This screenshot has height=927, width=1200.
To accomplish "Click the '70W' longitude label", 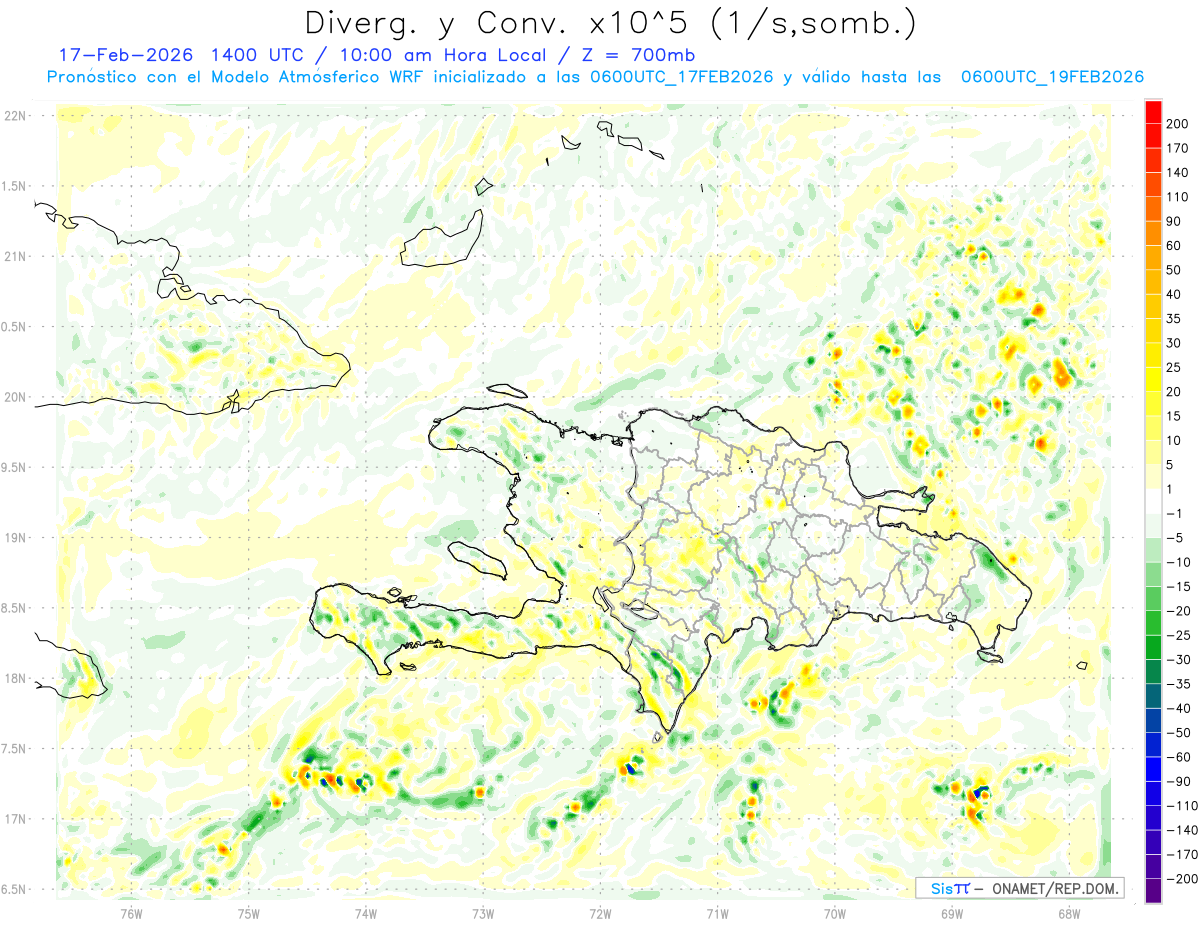I will coord(834,912).
